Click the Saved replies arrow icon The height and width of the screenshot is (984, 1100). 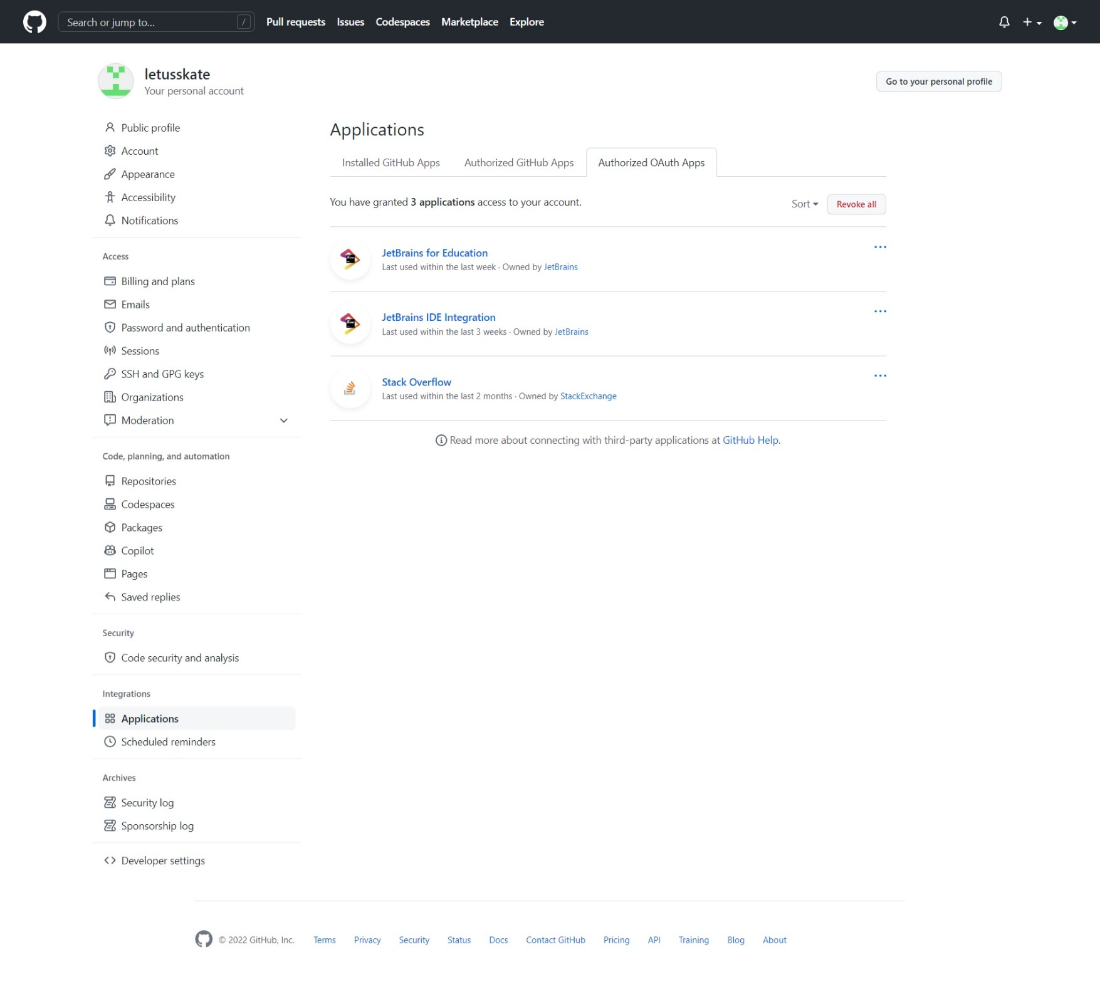pyautogui.click(x=109, y=597)
